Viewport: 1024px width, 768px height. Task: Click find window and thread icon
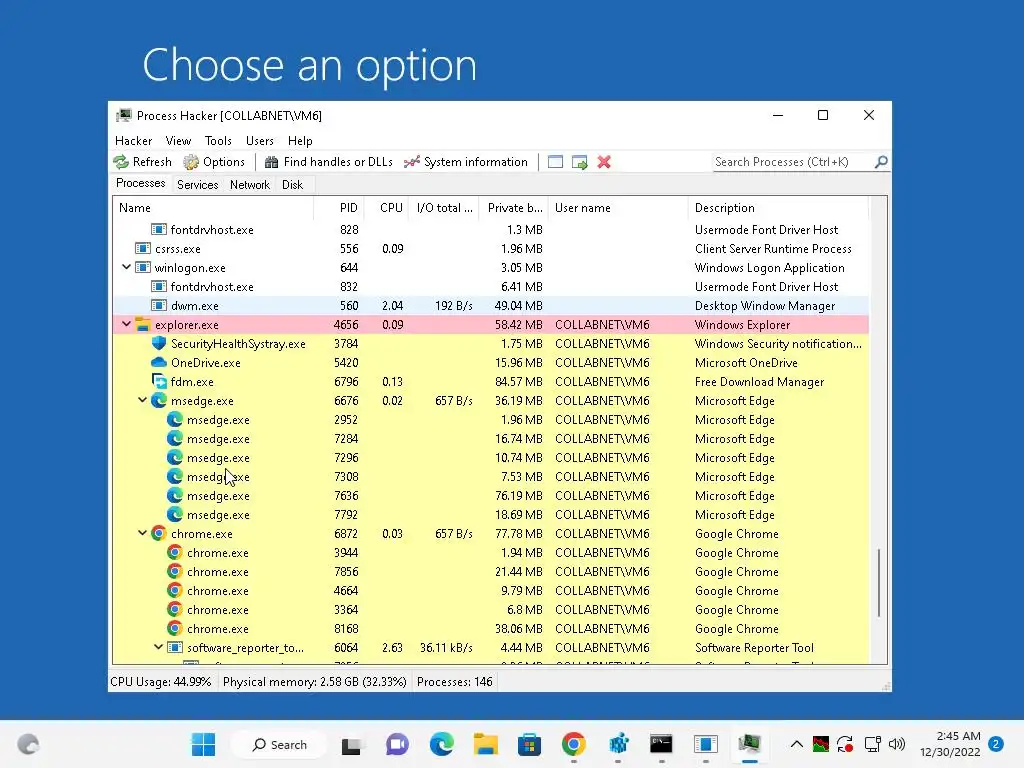coord(579,162)
